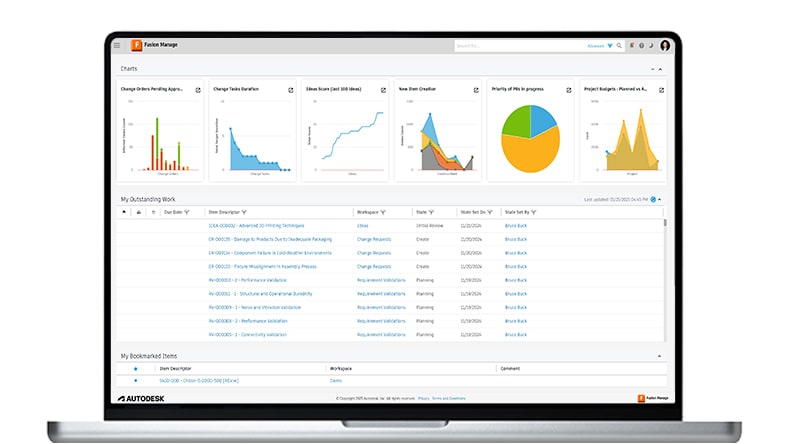Open Change Tasks Duration chart in new window

(x=289, y=90)
